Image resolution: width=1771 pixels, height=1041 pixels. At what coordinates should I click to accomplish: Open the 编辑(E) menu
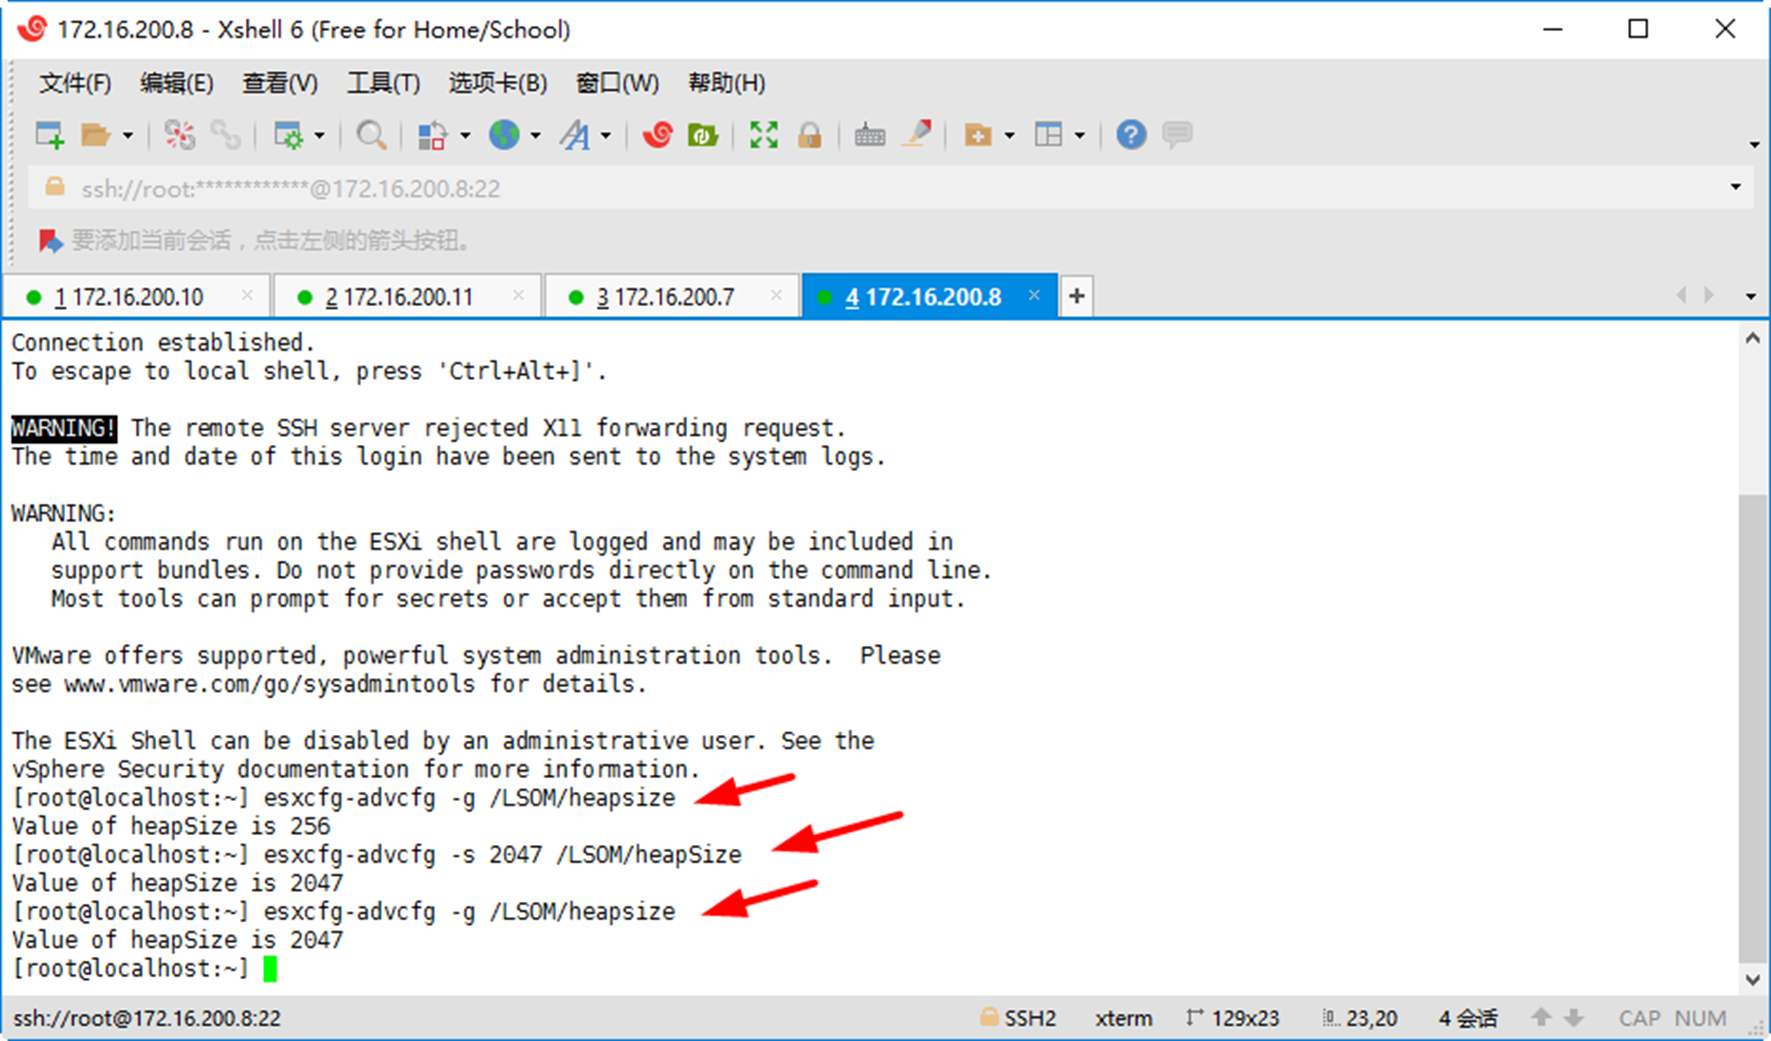point(177,83)
